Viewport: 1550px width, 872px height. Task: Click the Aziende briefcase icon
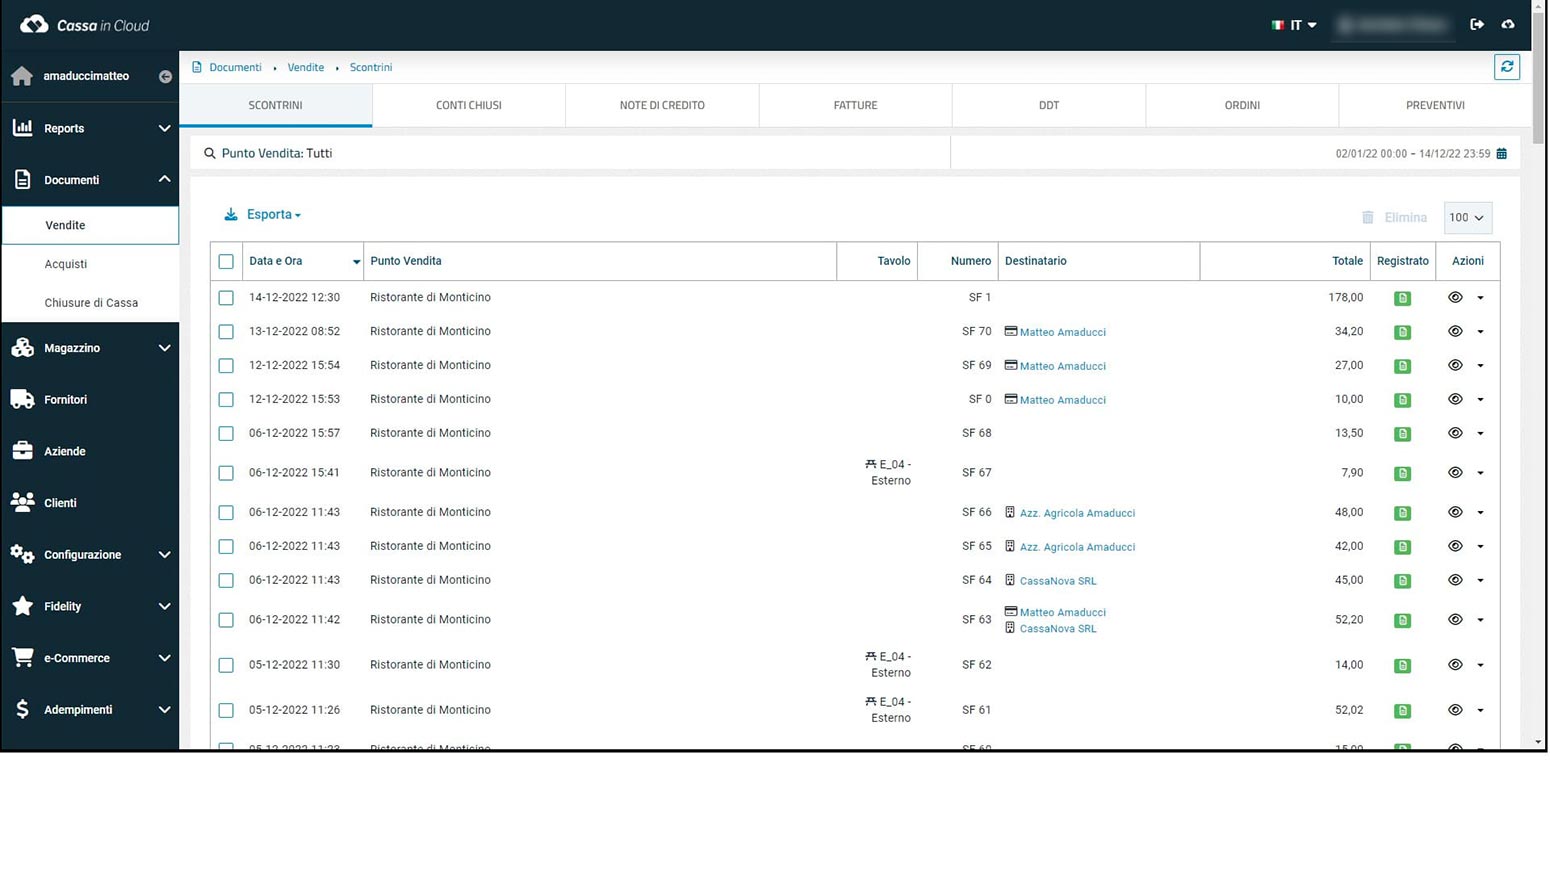[x=22, y=451]
